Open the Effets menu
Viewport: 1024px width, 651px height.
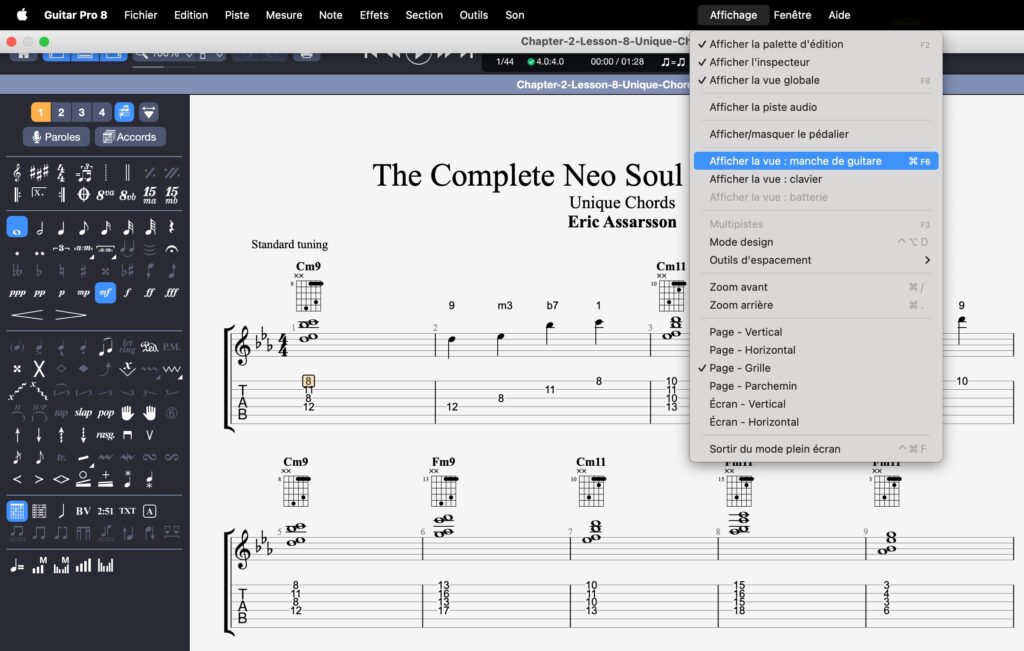[x=374, y=15]
